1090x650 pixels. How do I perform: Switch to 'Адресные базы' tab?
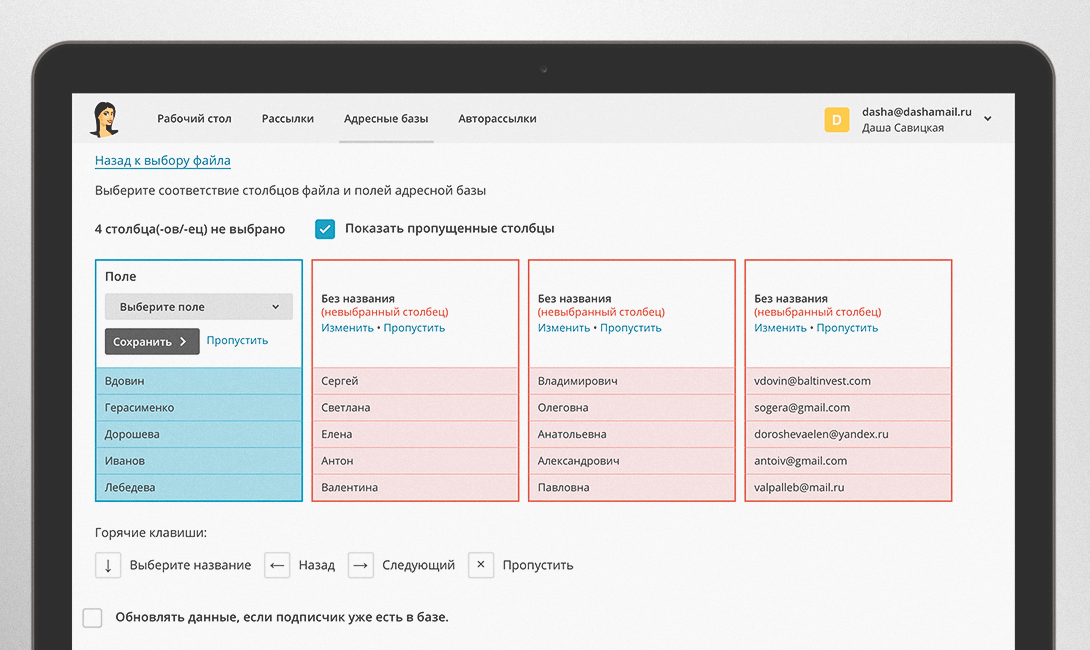tap(386, 119)
